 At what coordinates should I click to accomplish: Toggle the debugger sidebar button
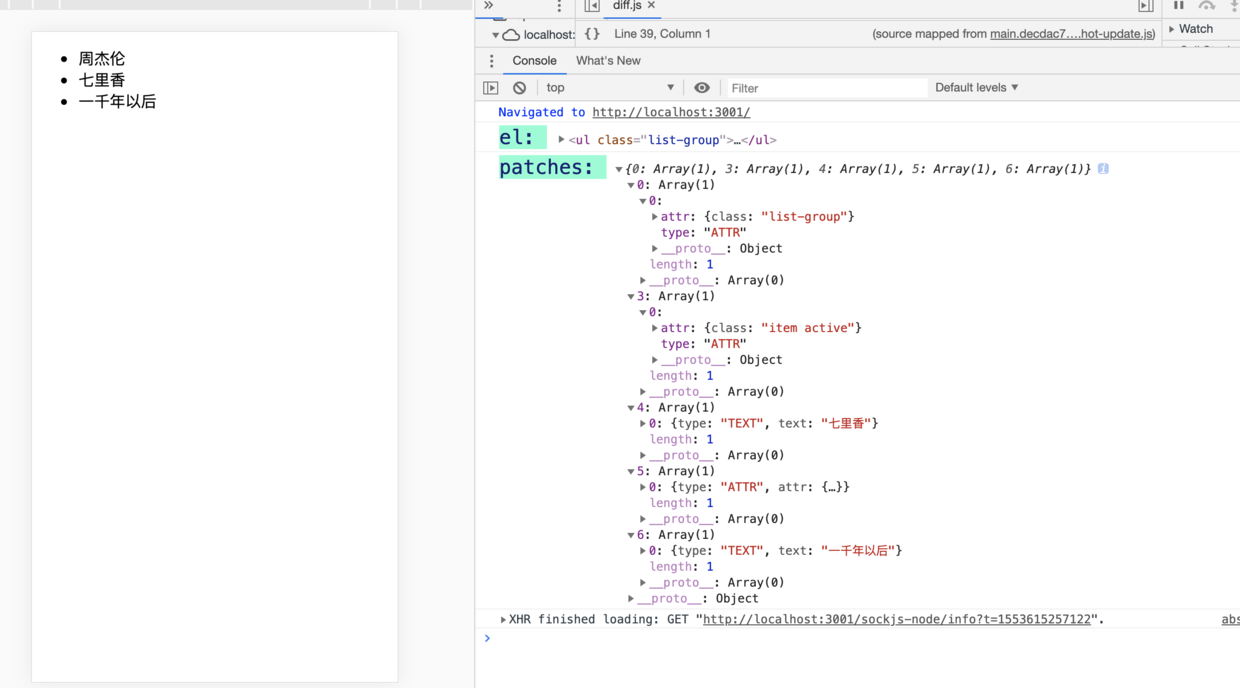pos(1146,6)
